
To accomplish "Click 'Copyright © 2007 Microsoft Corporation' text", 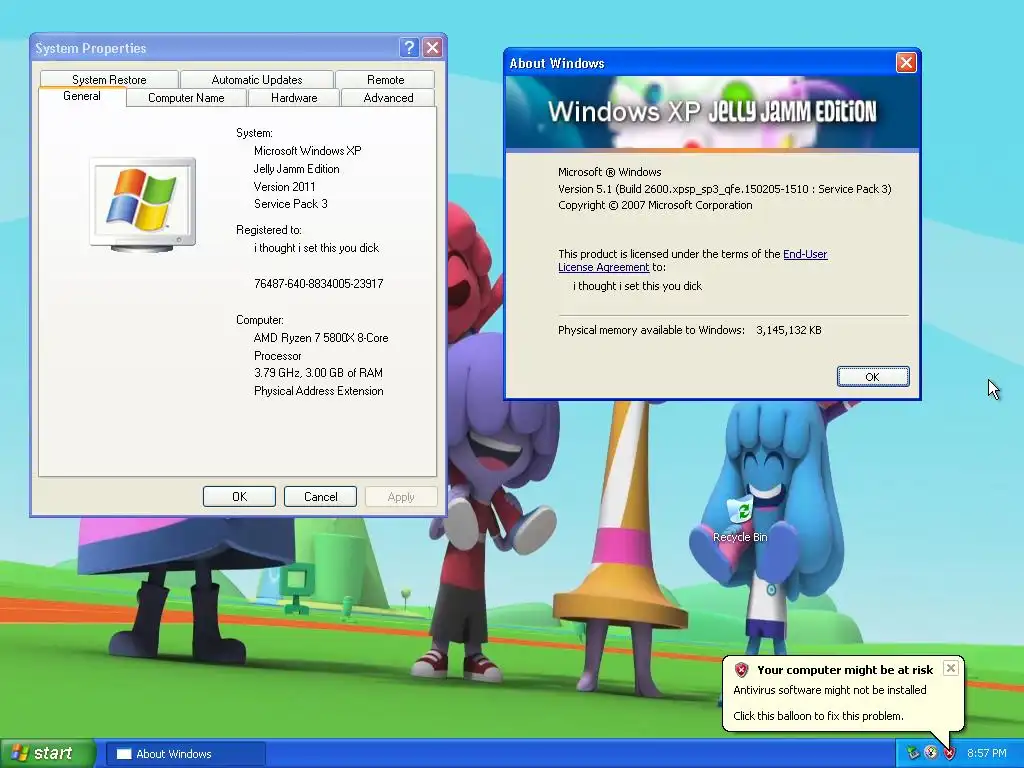I will [655, 205].
